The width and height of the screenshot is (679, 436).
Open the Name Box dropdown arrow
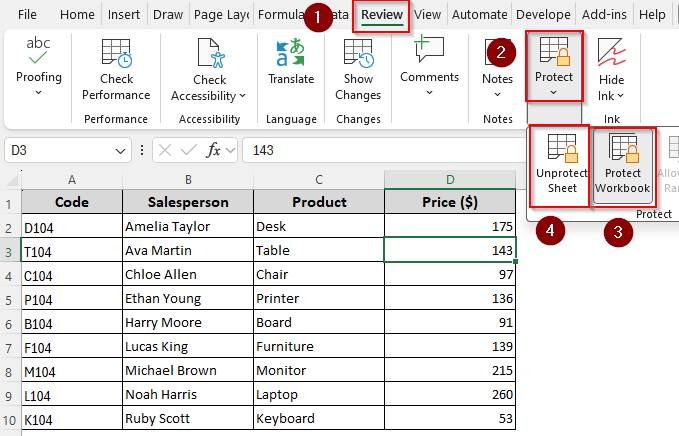(120, 151)
